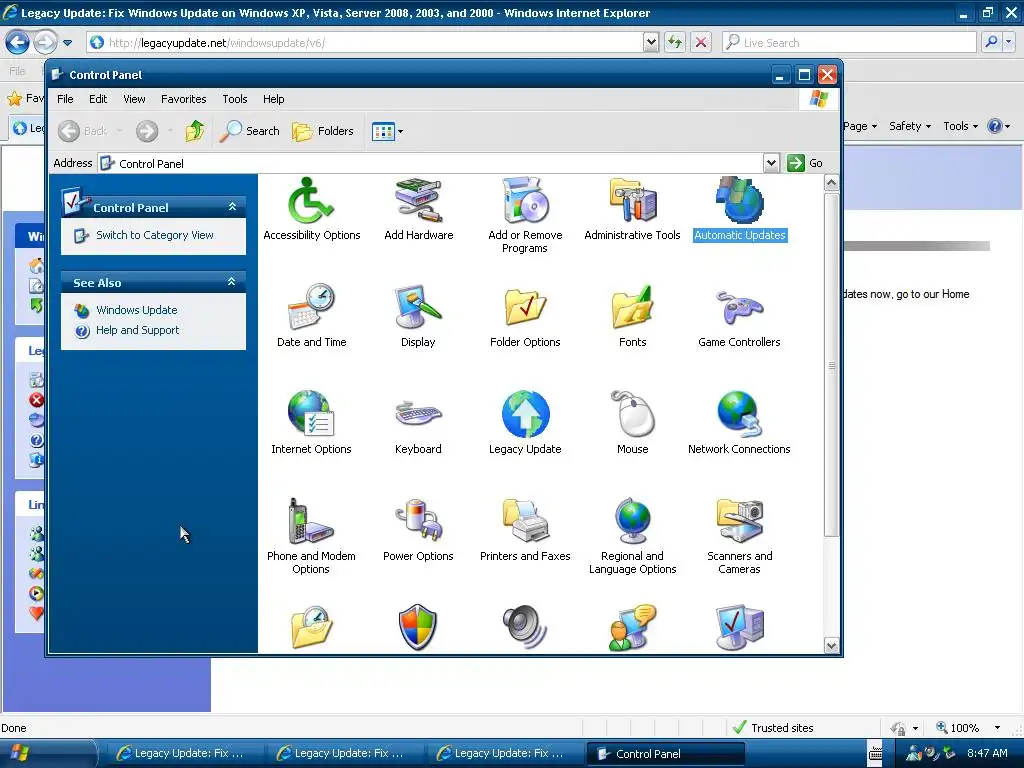
Task: Select Automatic Updates icon
Action: 740,209
